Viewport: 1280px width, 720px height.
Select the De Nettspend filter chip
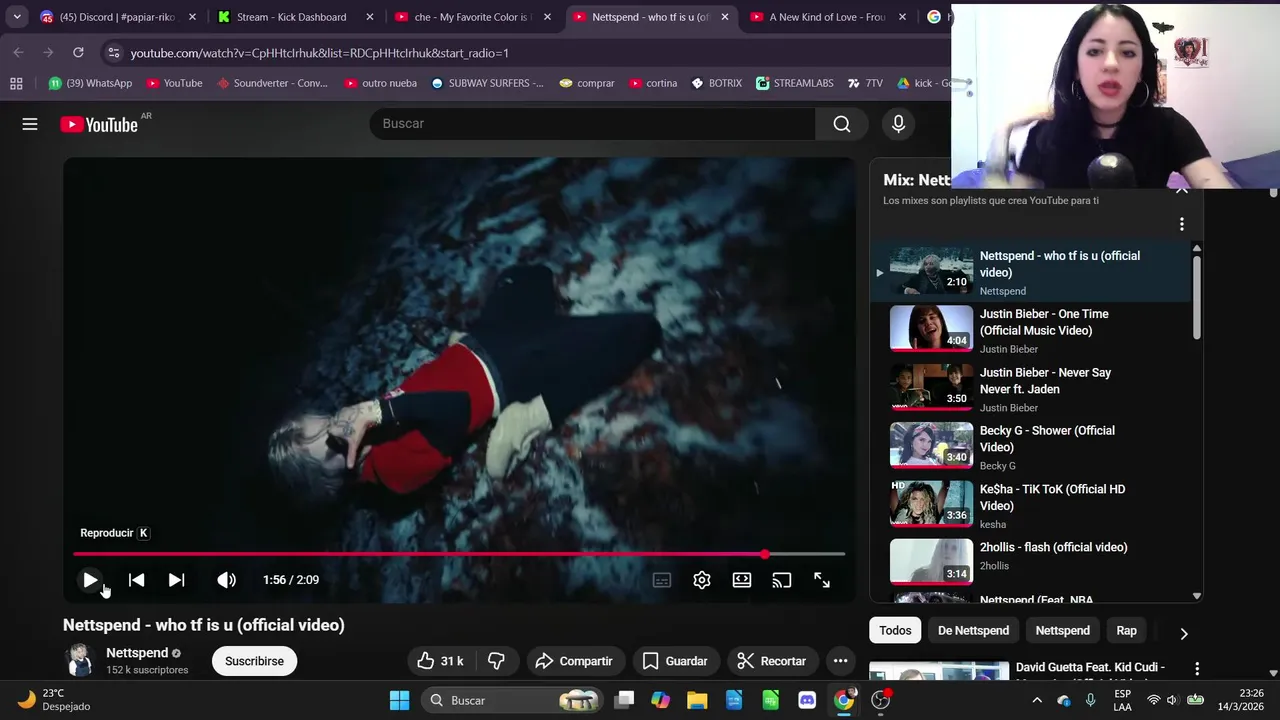pos(973,631)
